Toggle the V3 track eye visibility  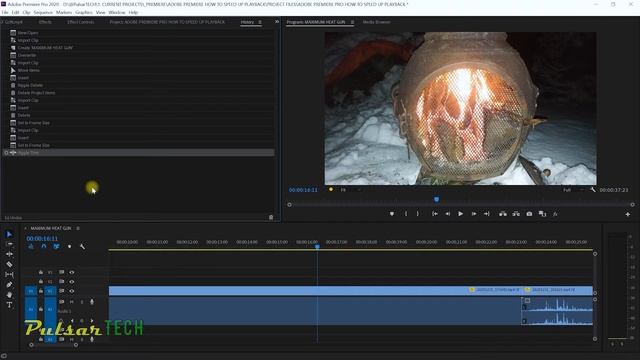click(72, 272)
